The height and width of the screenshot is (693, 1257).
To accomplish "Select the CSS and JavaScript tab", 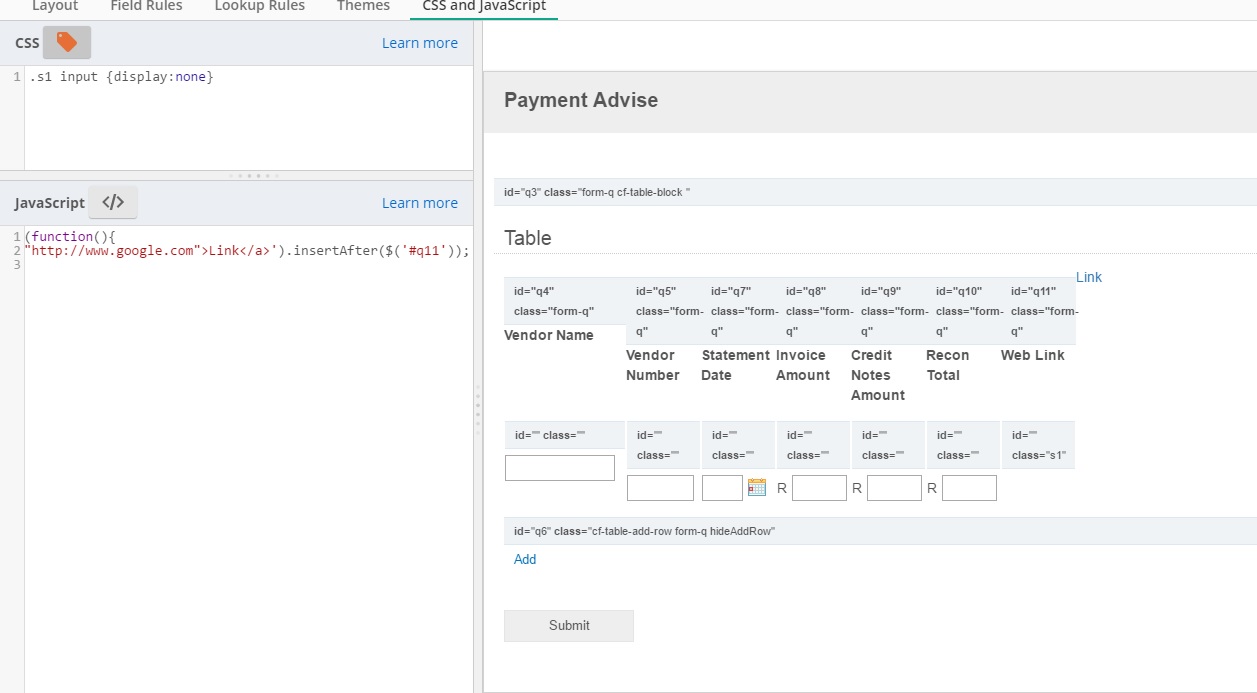I will tap(484, 7).
